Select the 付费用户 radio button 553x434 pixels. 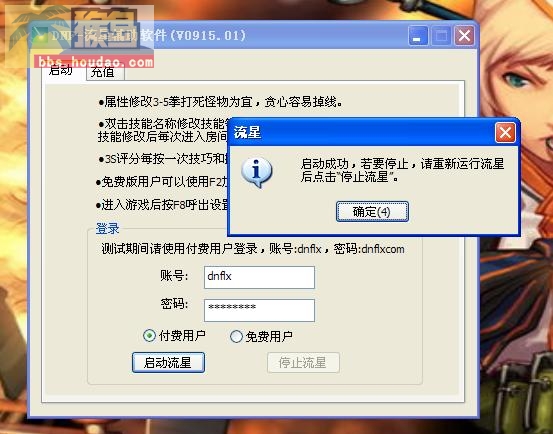pyautogui.click(x=149, y=335)
